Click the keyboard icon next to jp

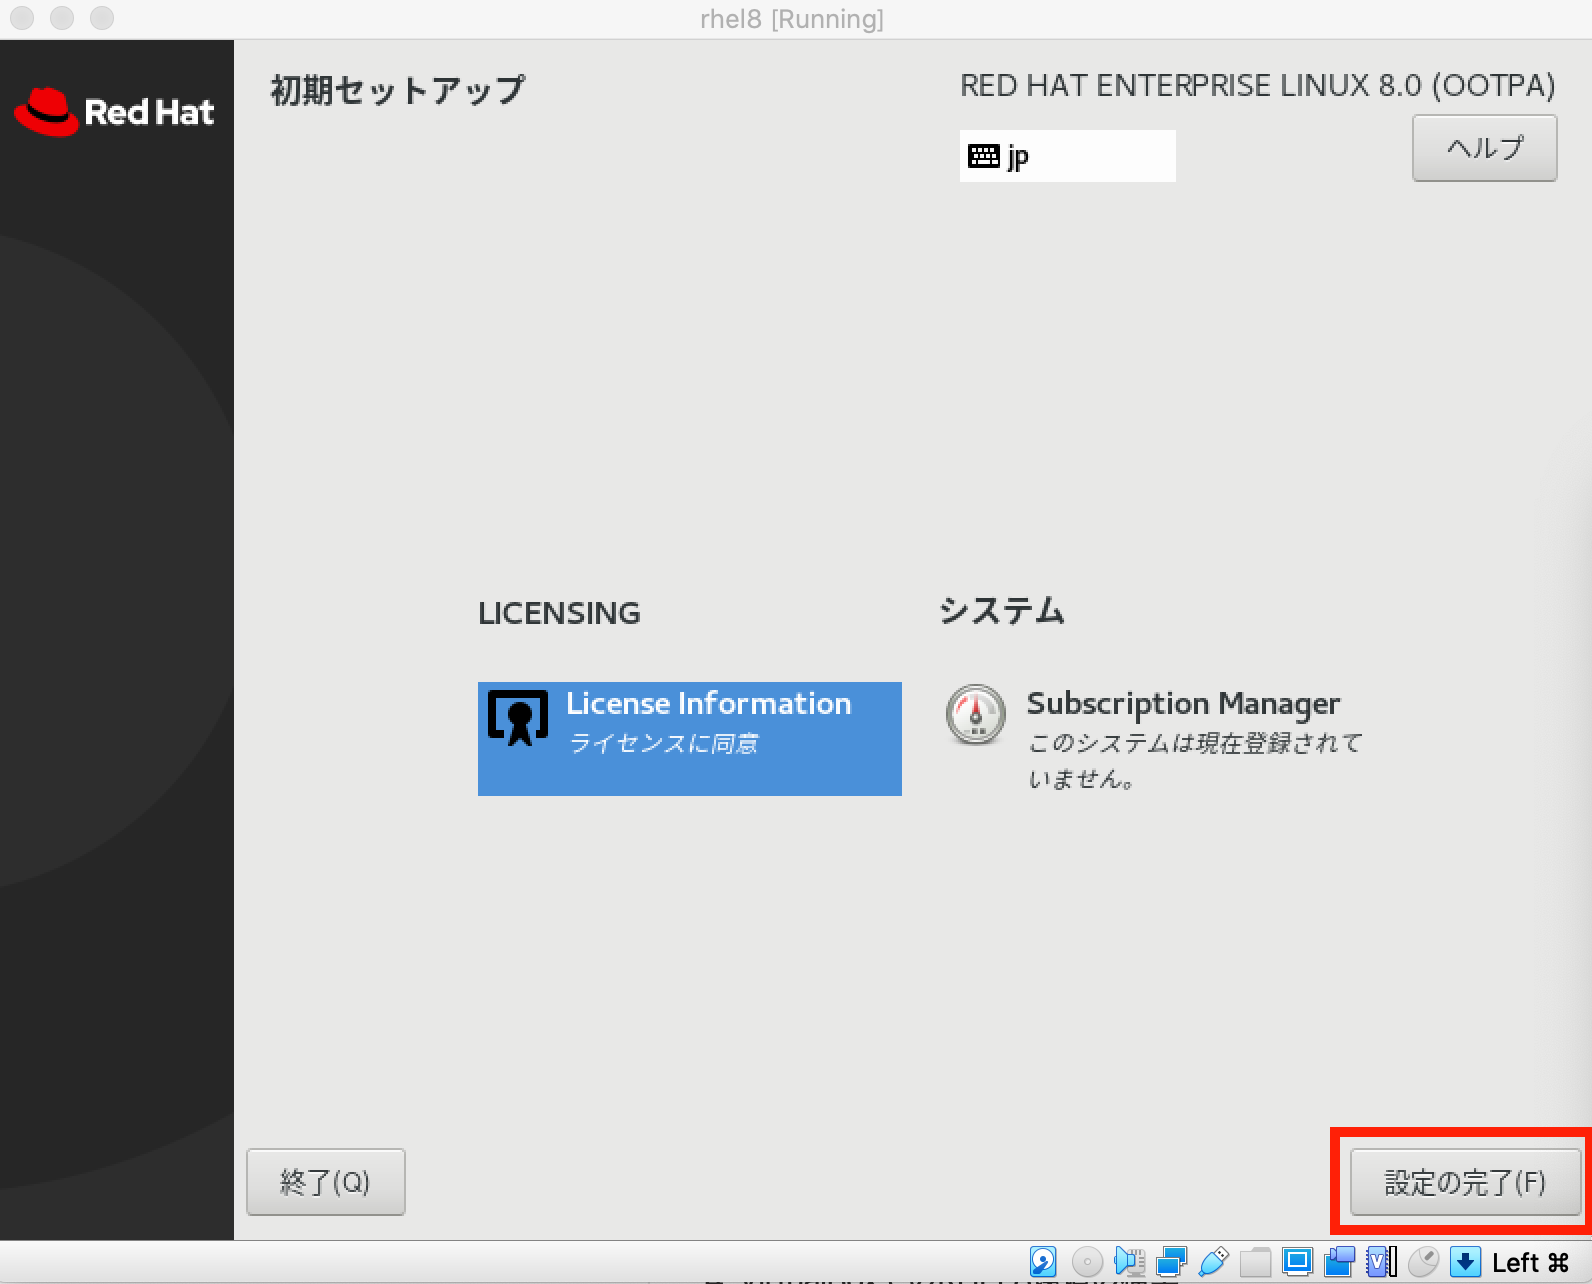[x=984, y=156]
